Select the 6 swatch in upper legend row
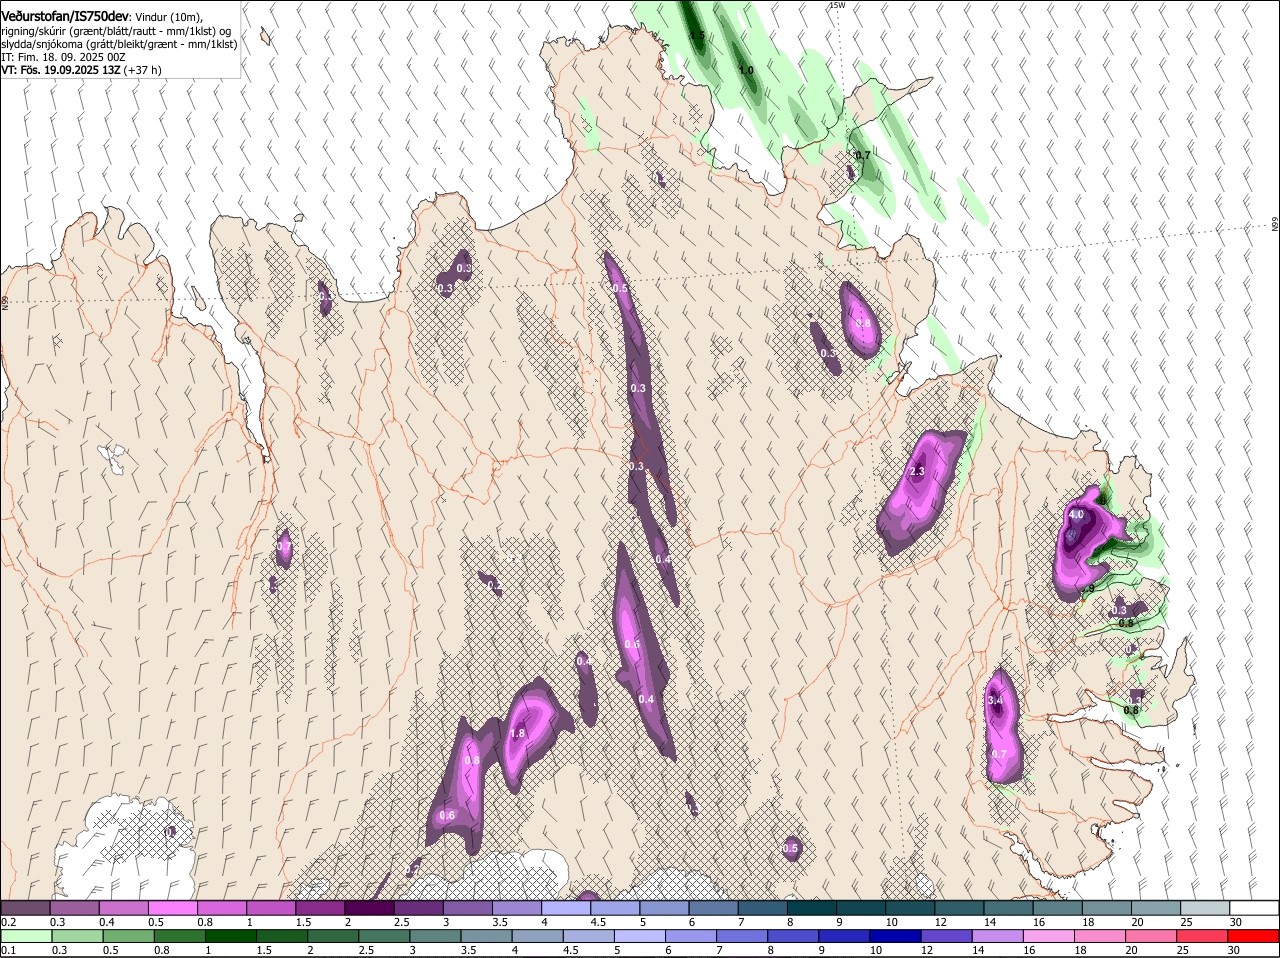1280x958 pixels. [x=713, y=907]
